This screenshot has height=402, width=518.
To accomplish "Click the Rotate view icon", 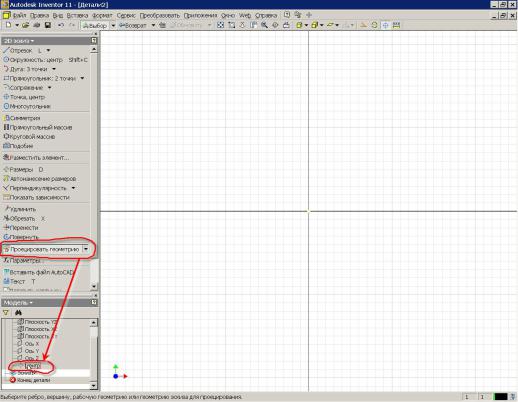I will pyautogui.click(x=275, y=25).
